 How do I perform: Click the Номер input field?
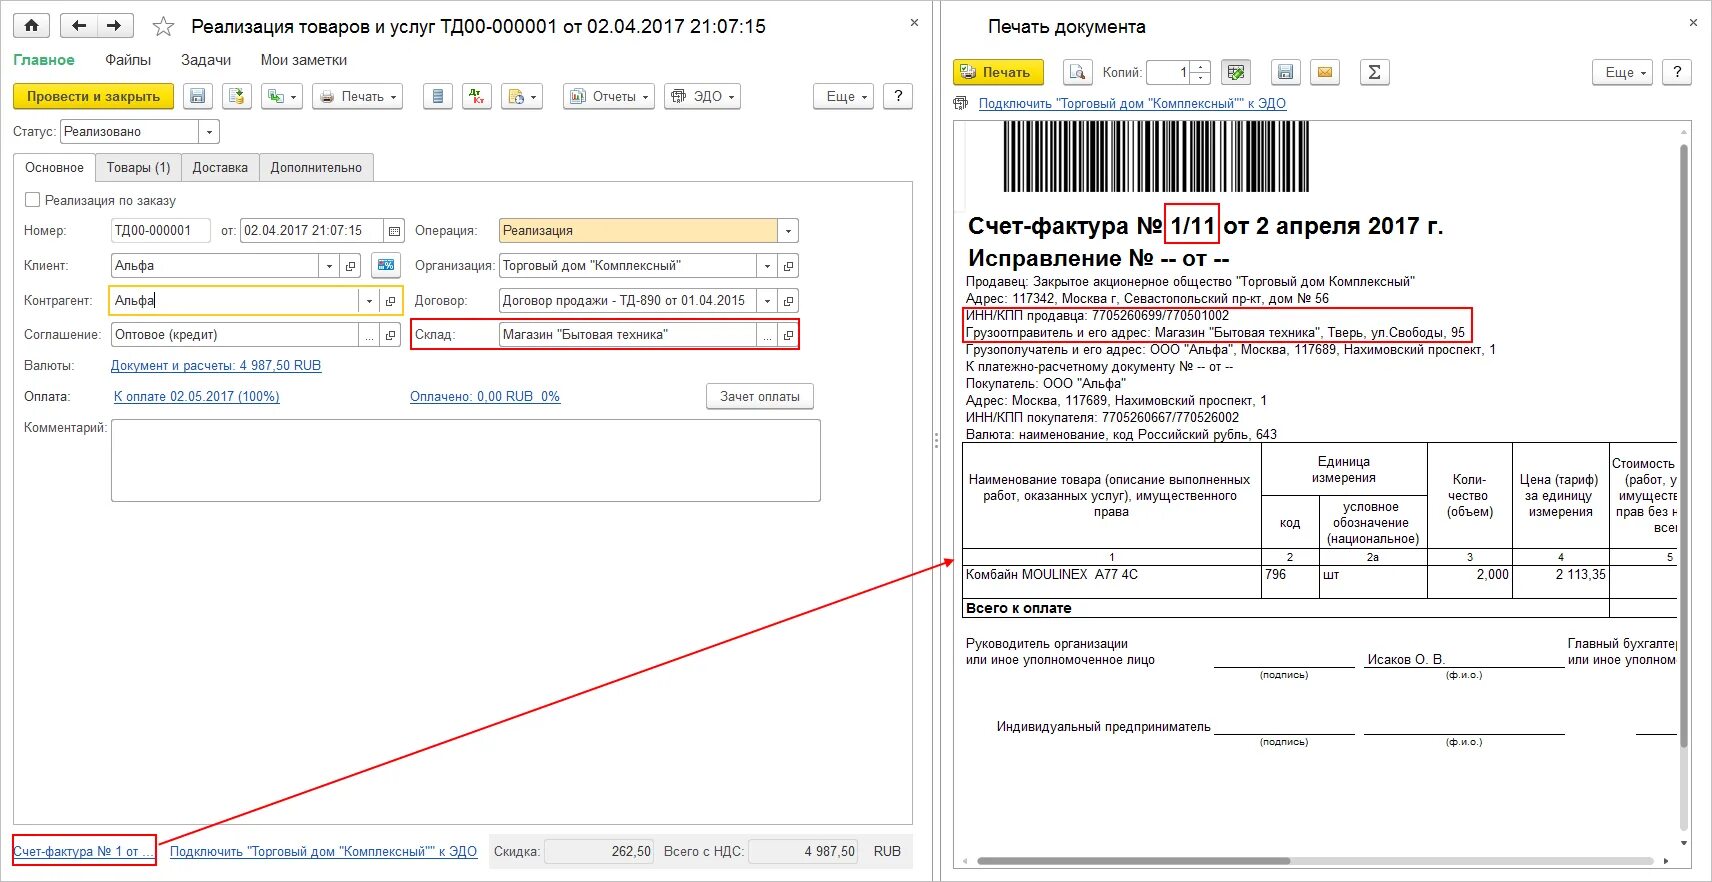pyautogui.click(x=160, y=230)
